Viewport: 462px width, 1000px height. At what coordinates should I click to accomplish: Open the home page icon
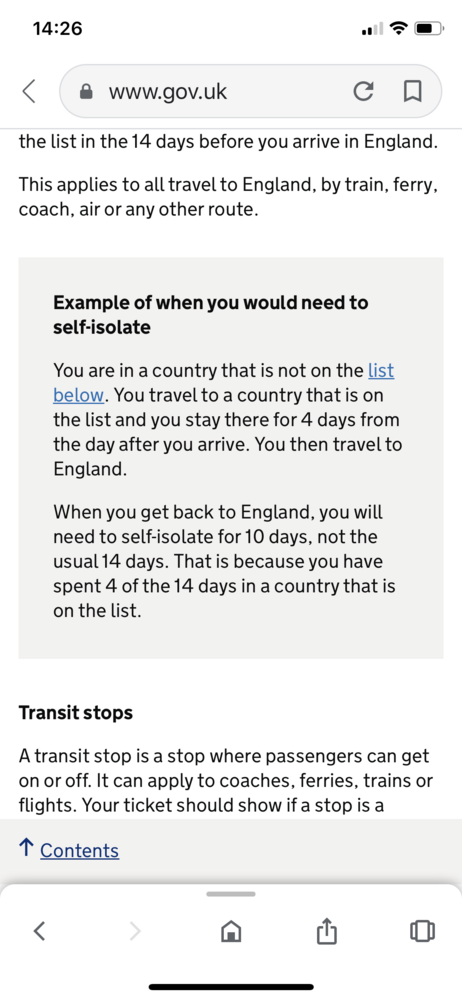coord(230,932)
